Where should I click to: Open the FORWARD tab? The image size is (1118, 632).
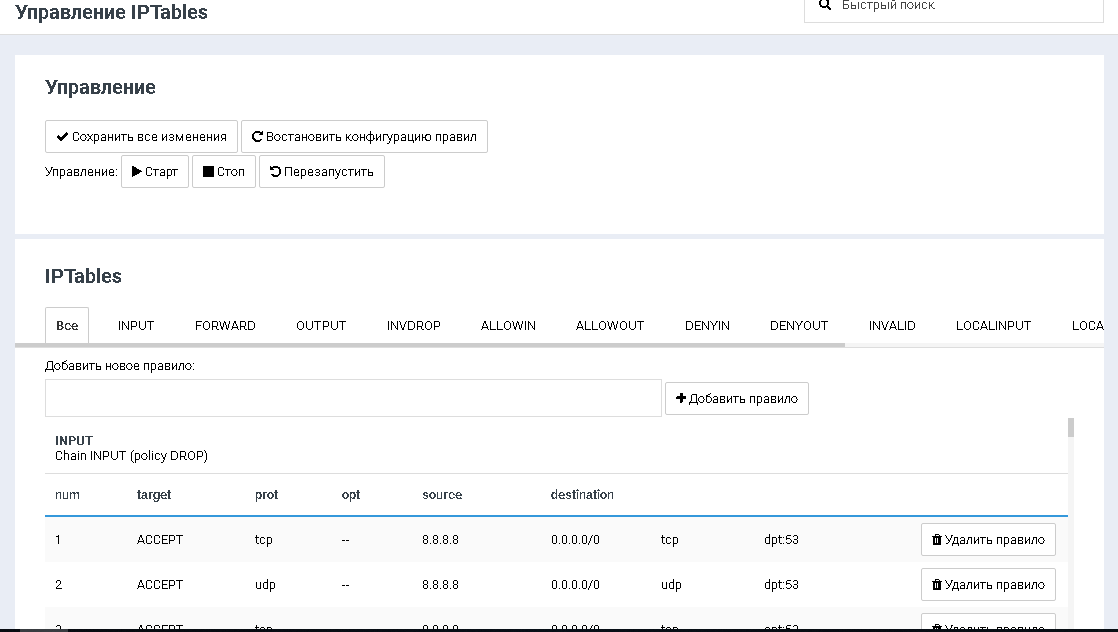pos(225,326)
